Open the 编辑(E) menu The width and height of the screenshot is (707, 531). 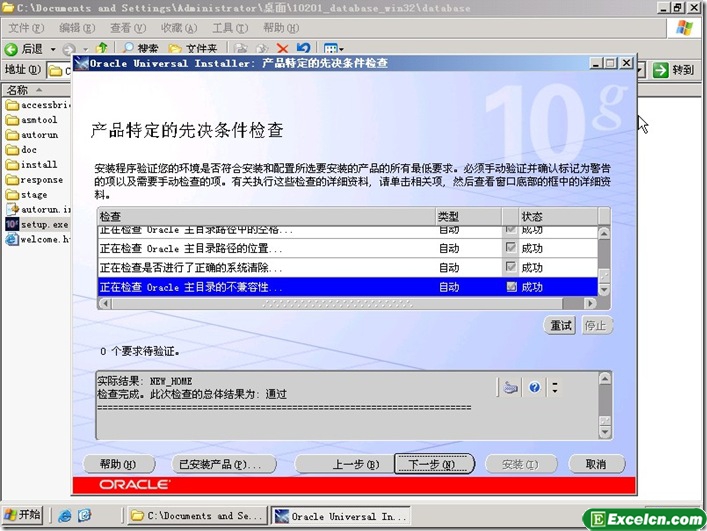[x=77, y=28]
